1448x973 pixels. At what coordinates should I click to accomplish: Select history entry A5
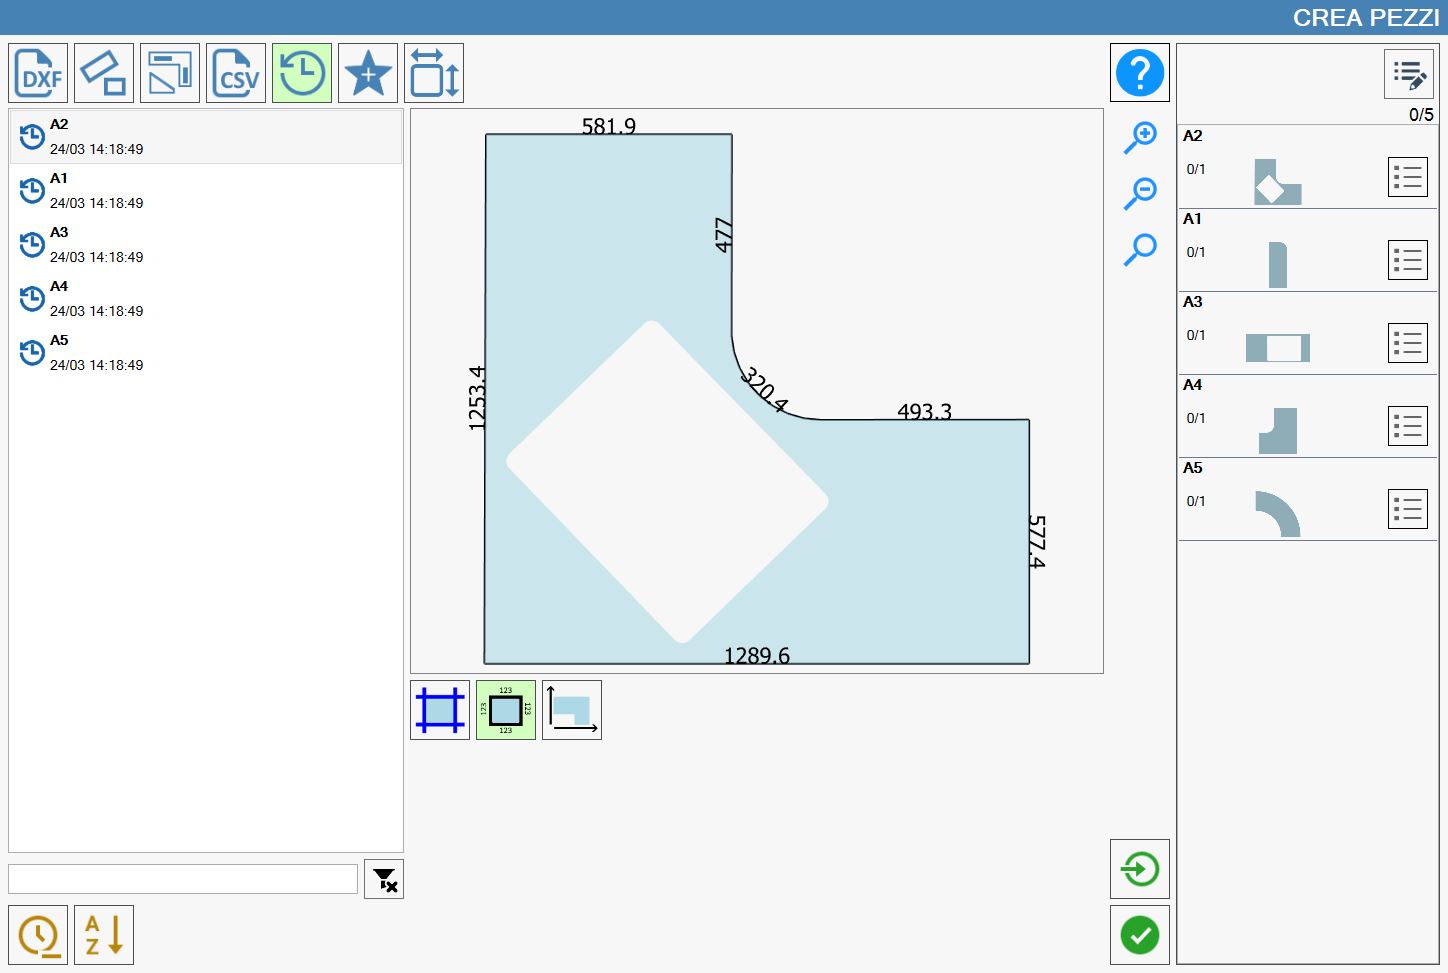point(206,353)
